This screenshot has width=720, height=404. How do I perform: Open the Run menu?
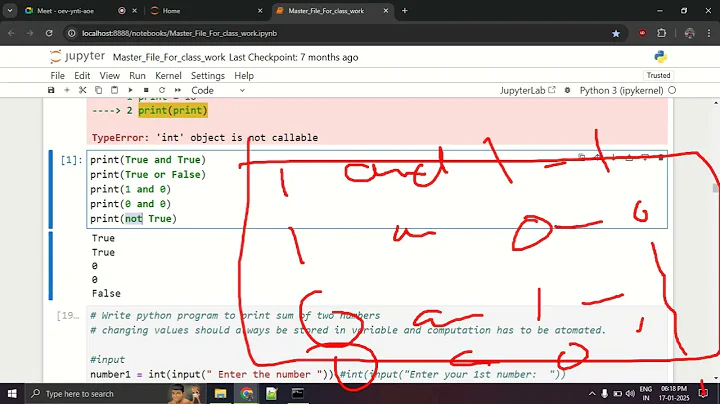click(x=137, y=76)
